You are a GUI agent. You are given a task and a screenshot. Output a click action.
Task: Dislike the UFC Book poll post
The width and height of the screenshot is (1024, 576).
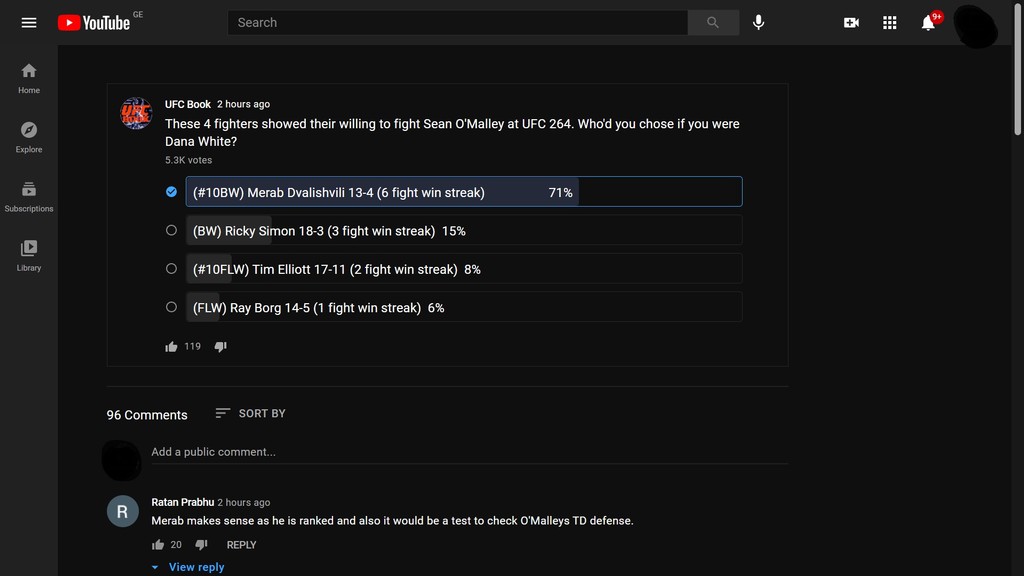(221, 347)
